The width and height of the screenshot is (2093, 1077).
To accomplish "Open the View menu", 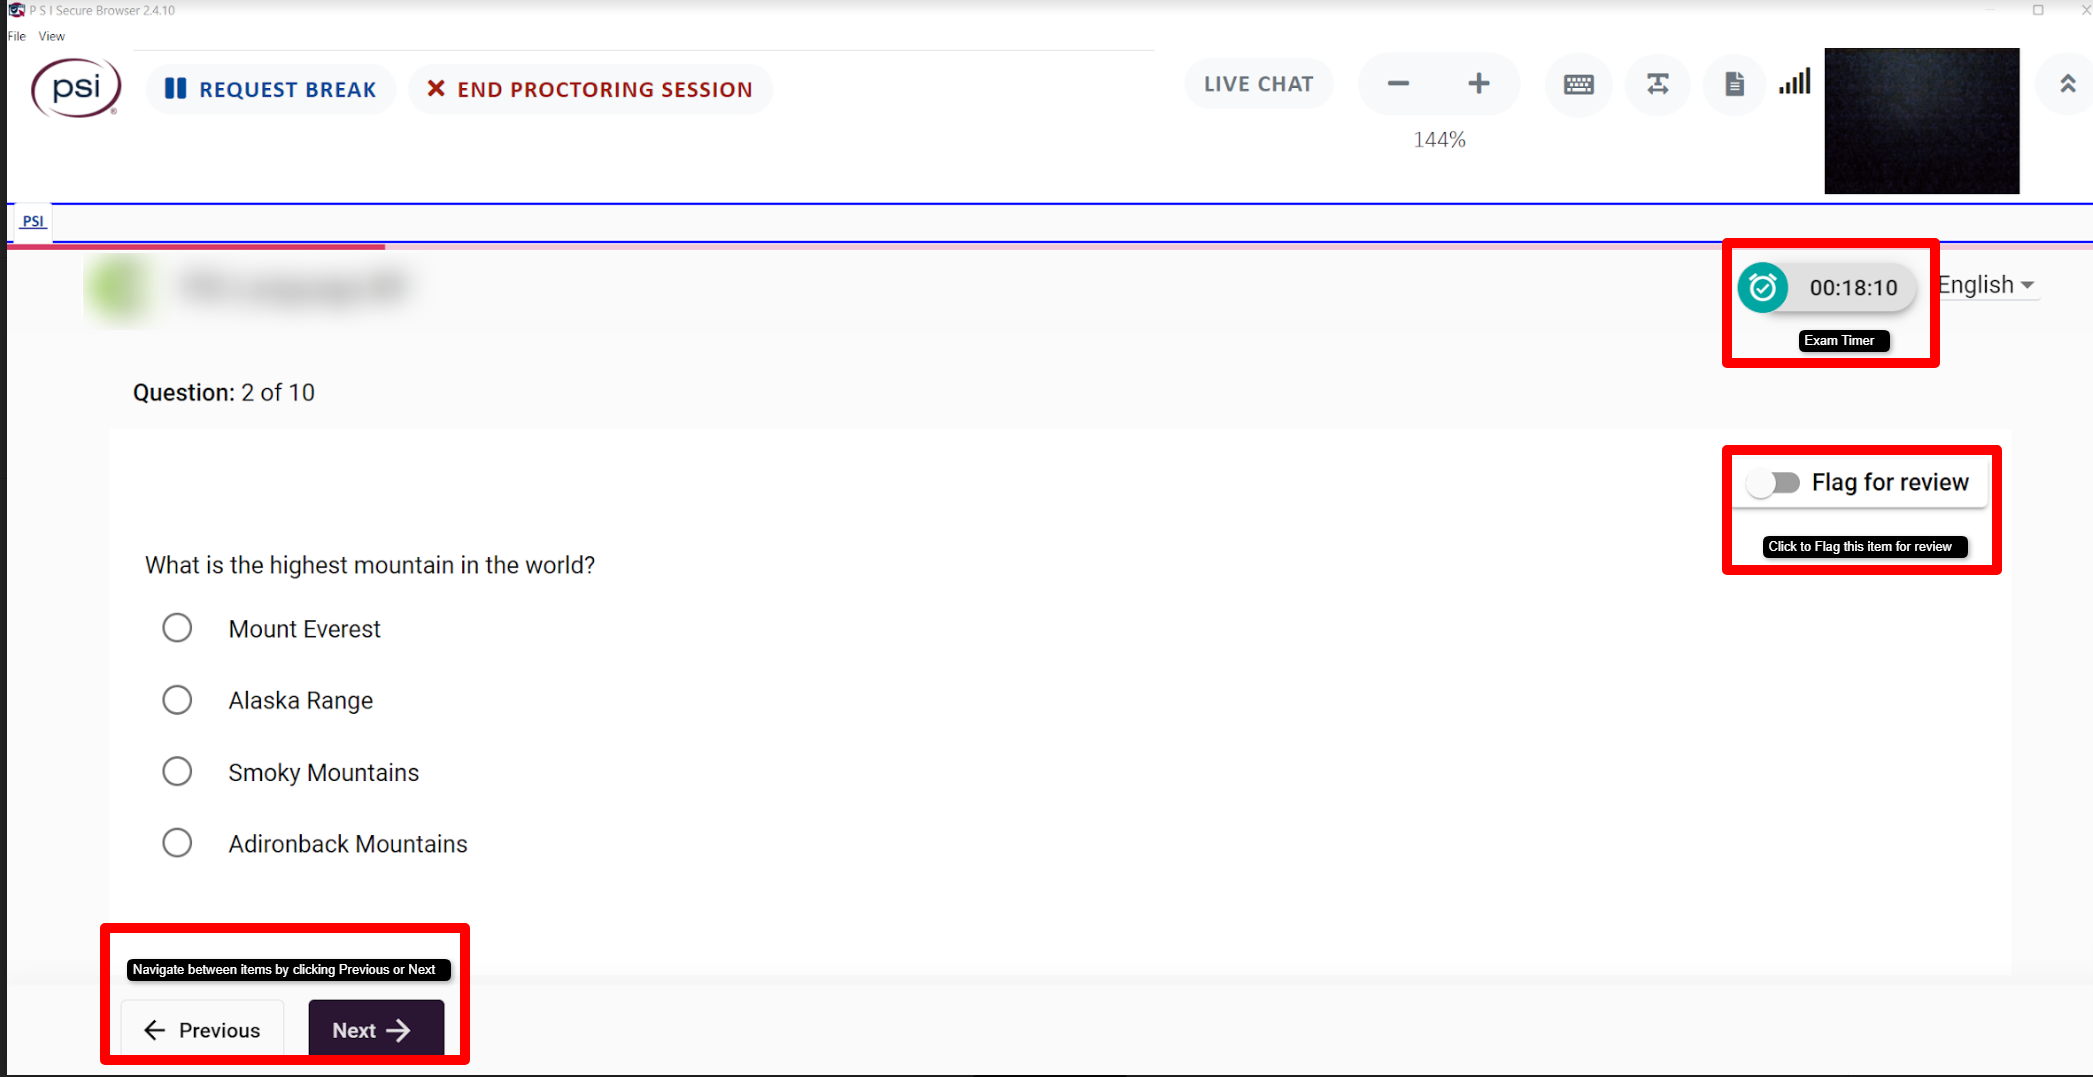I will (51, 36).
